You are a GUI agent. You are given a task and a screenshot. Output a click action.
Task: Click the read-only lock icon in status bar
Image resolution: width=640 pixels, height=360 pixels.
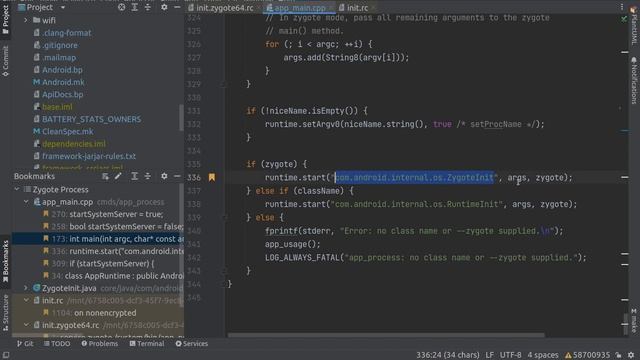(619, 355)
